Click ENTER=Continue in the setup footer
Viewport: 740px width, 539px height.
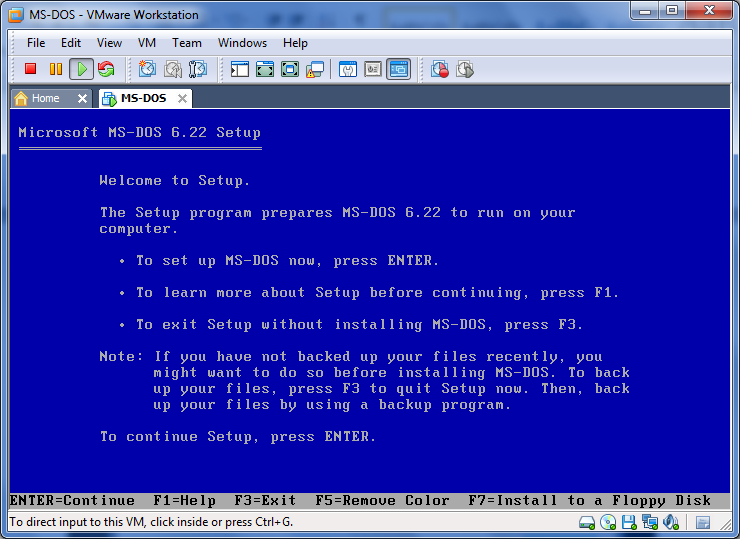72,500
